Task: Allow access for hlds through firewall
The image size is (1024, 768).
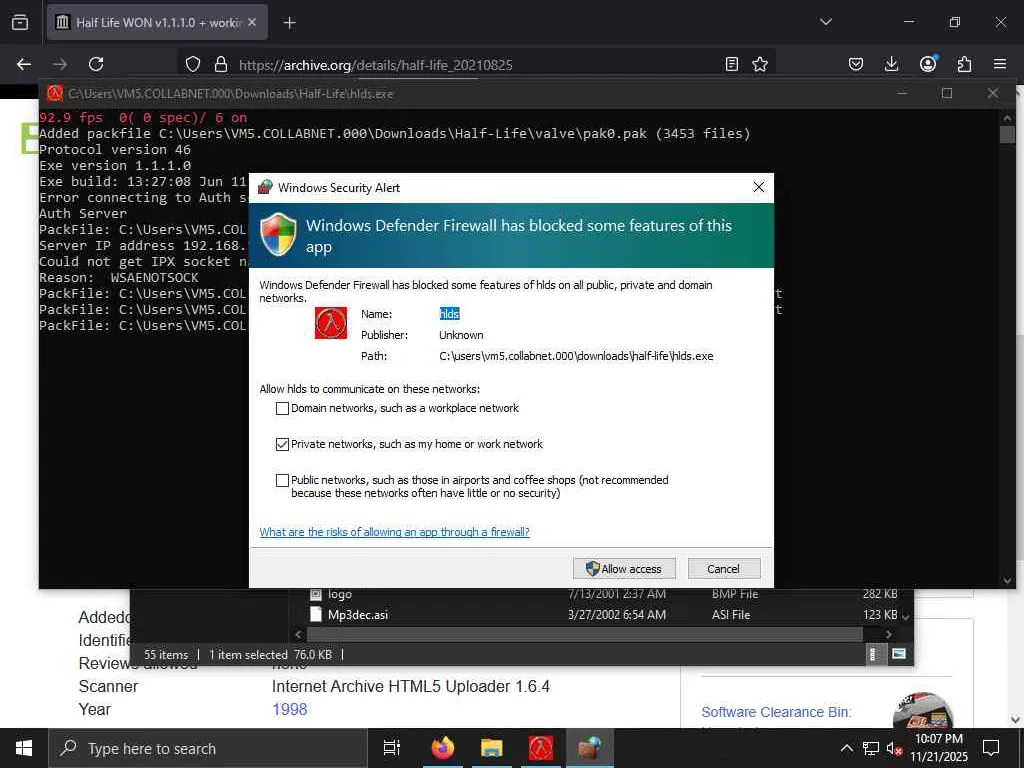Action: pos(624,568)
